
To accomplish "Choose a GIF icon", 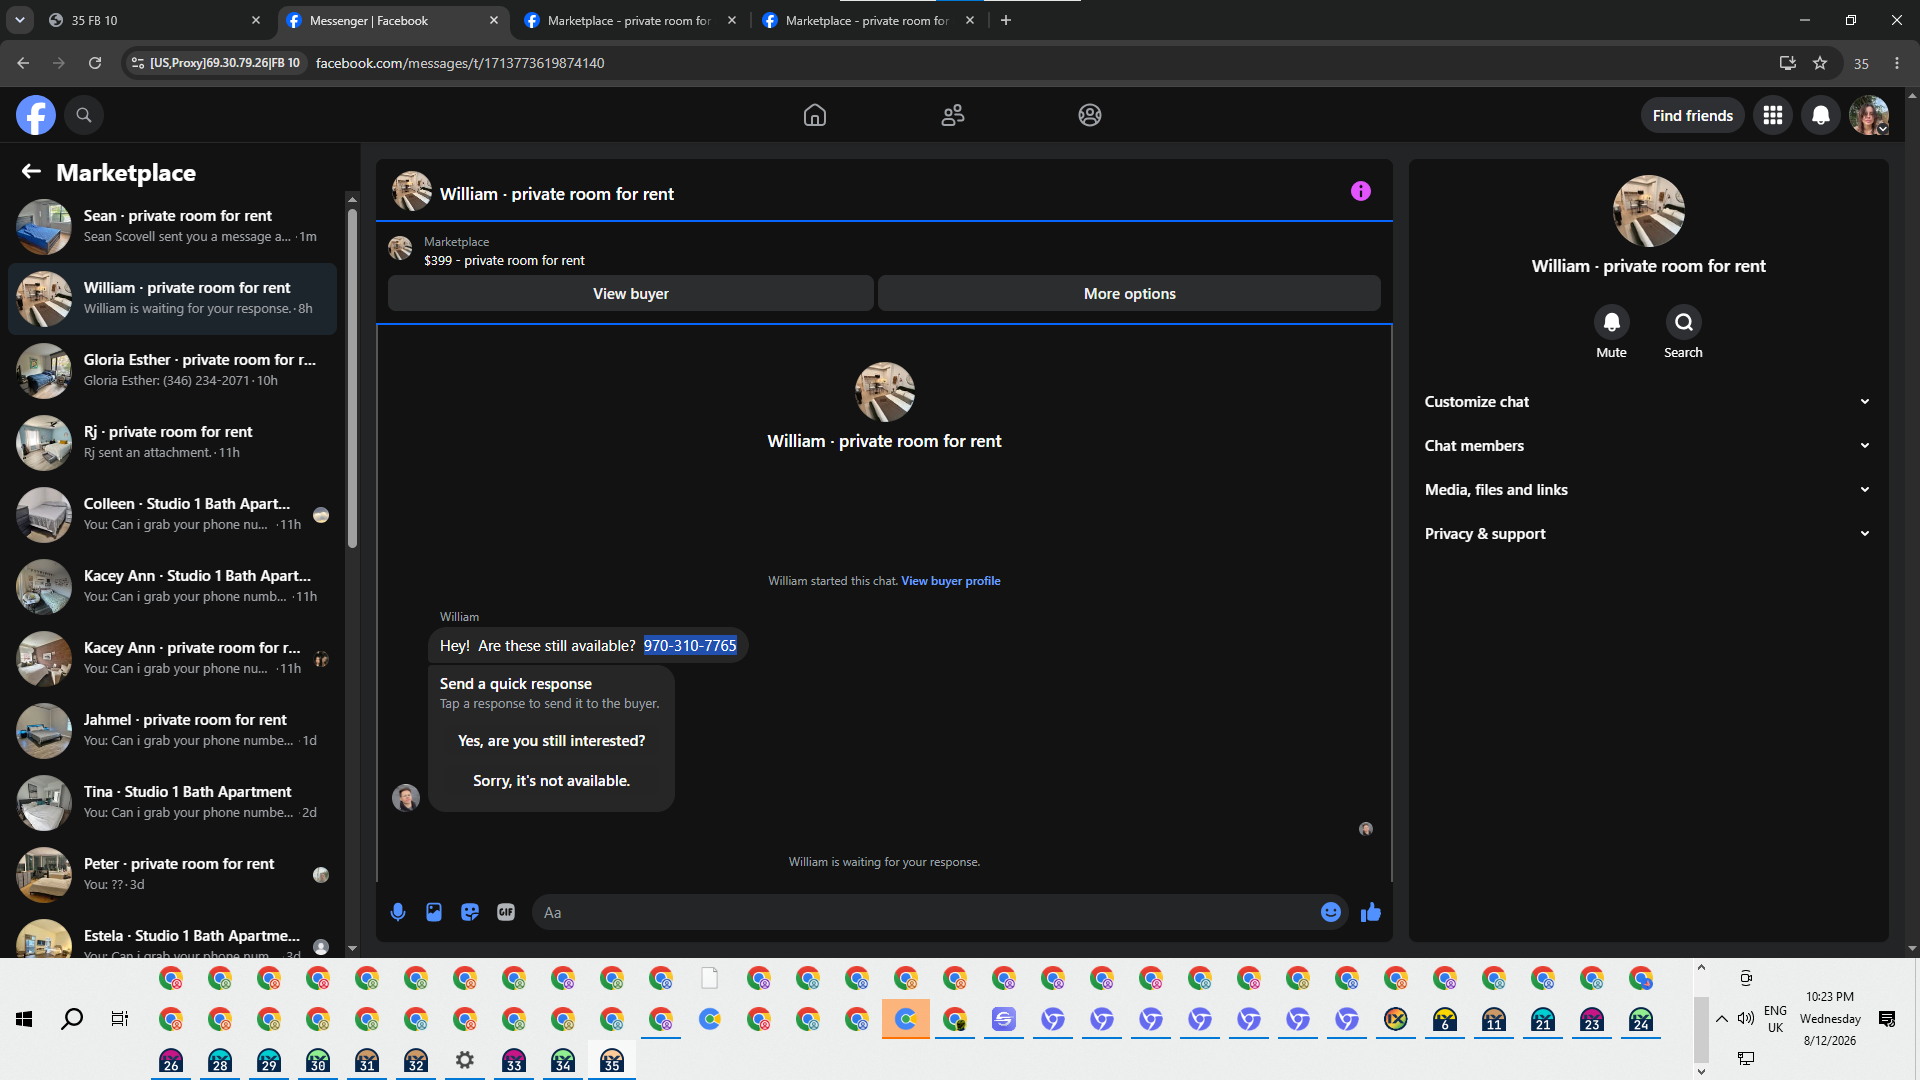I will (506, 912).
